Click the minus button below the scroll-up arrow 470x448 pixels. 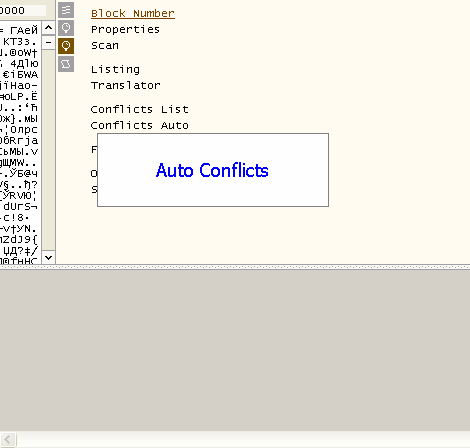coord(49,42)
